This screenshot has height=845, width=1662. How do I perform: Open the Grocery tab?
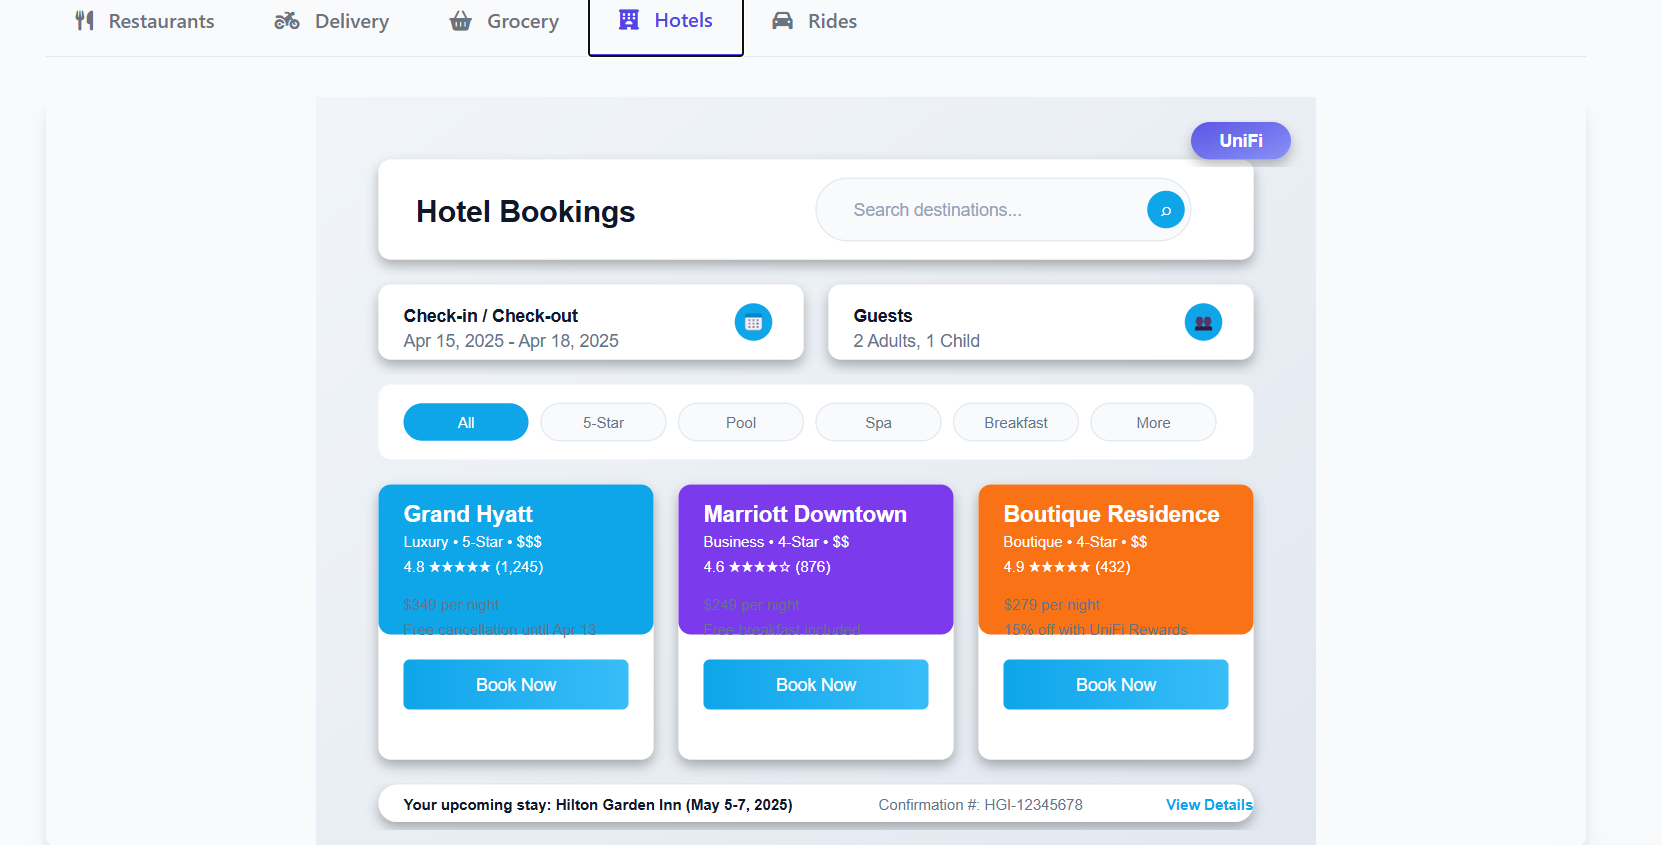pyautogui.click(x=504, y=22)
